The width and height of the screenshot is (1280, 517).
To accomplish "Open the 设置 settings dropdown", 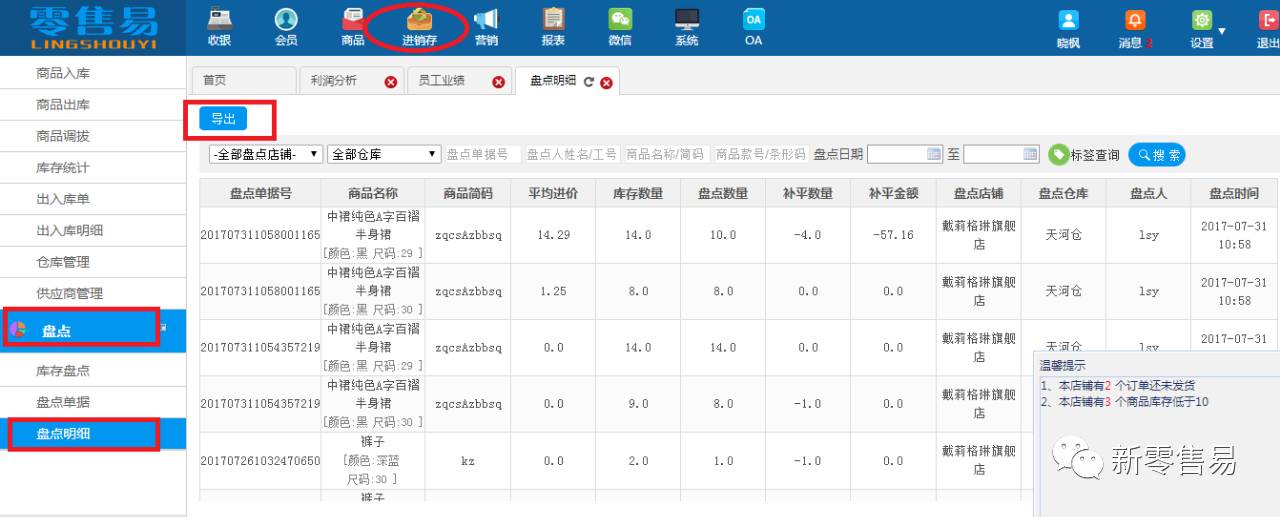I will 1208,28.
